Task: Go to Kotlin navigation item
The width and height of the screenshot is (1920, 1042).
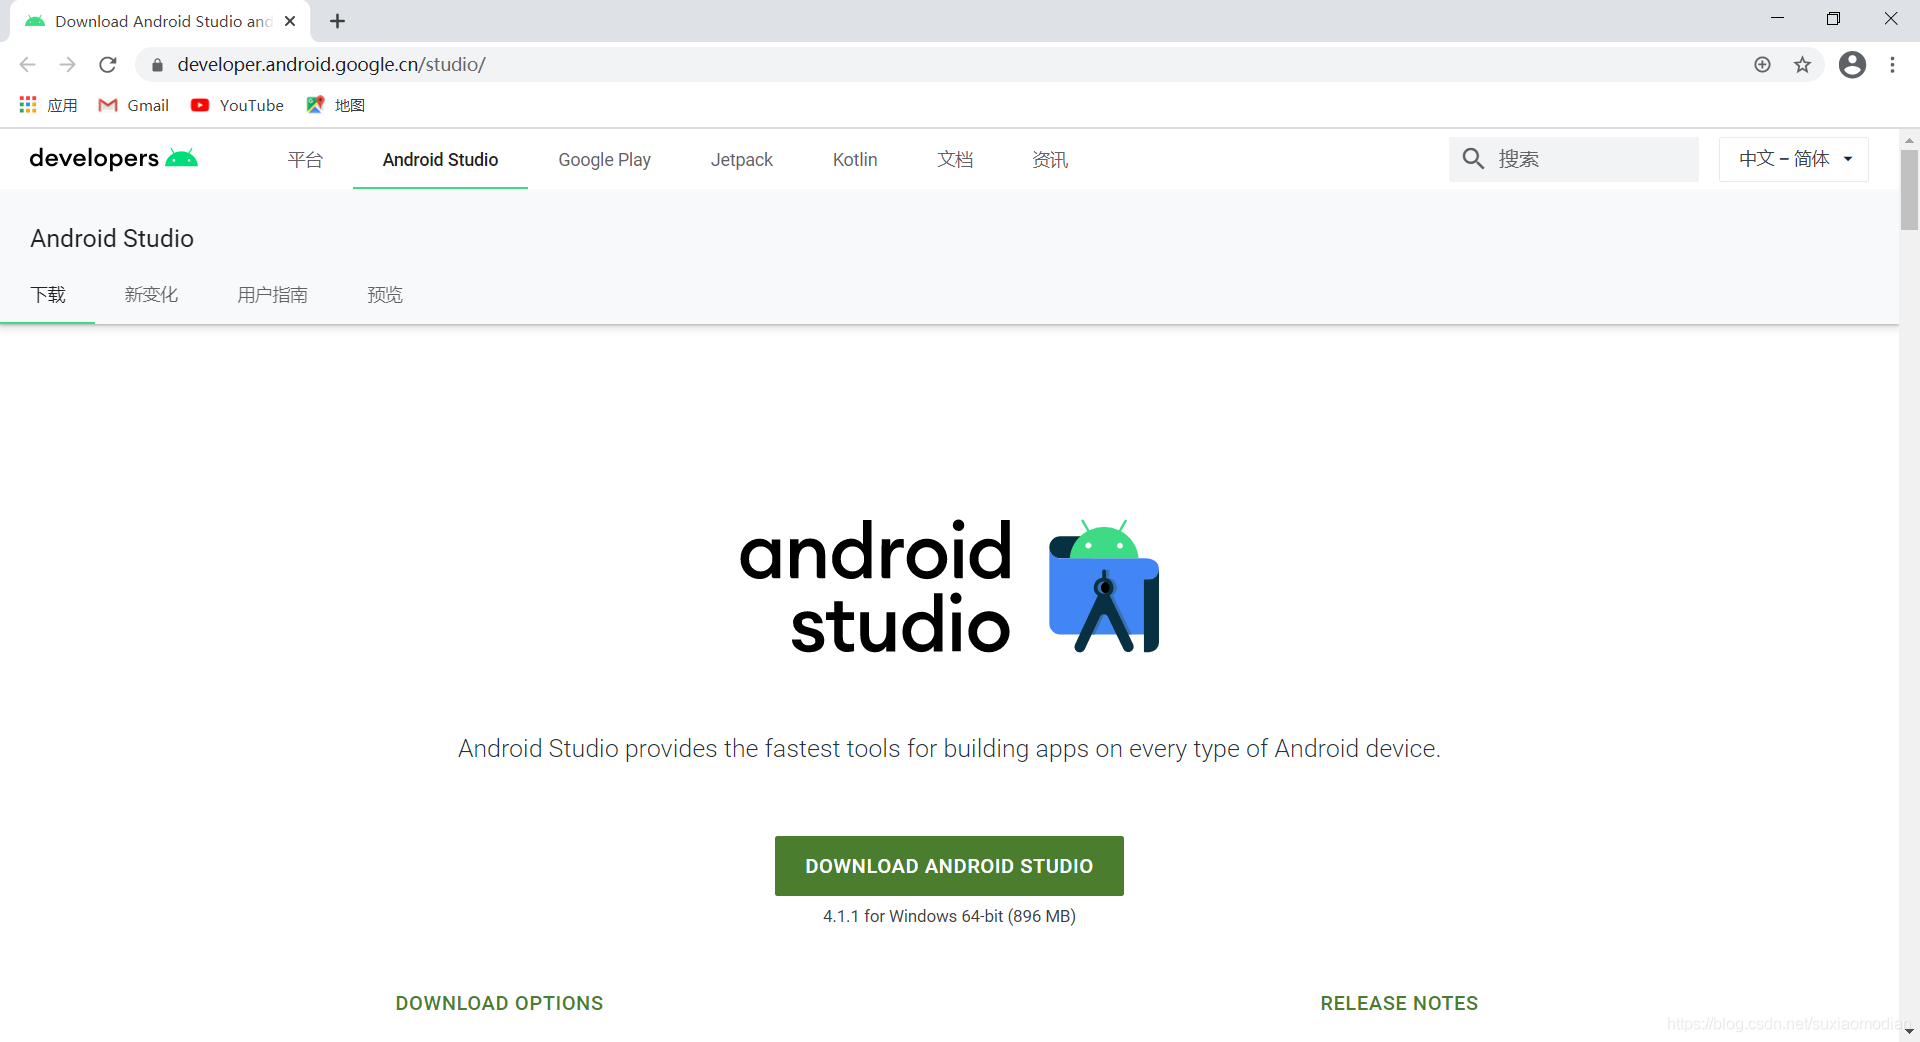Action: coord(855,160)
